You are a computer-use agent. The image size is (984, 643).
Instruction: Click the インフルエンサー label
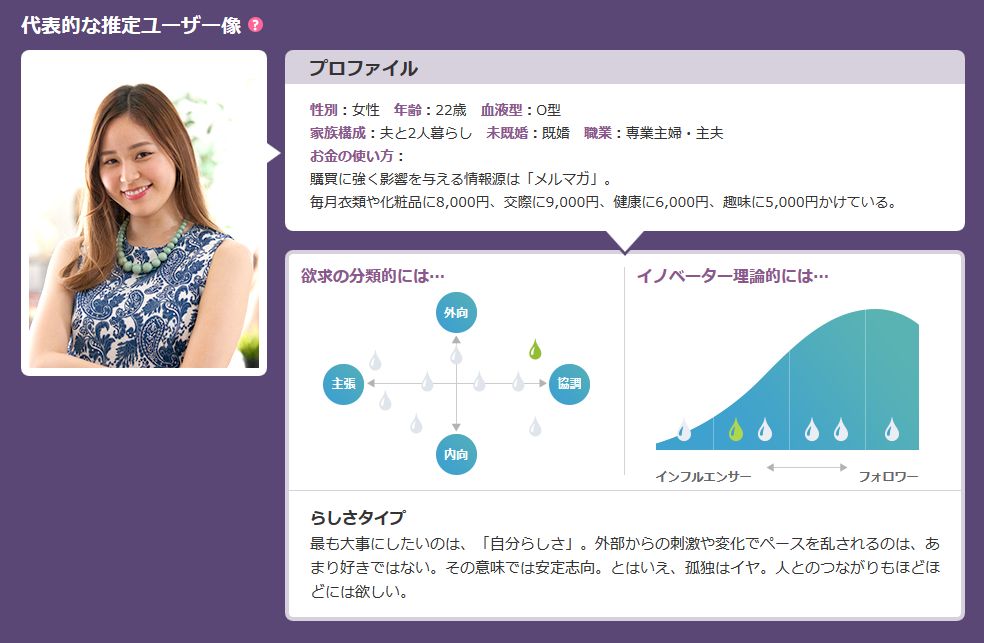[703, 477]
